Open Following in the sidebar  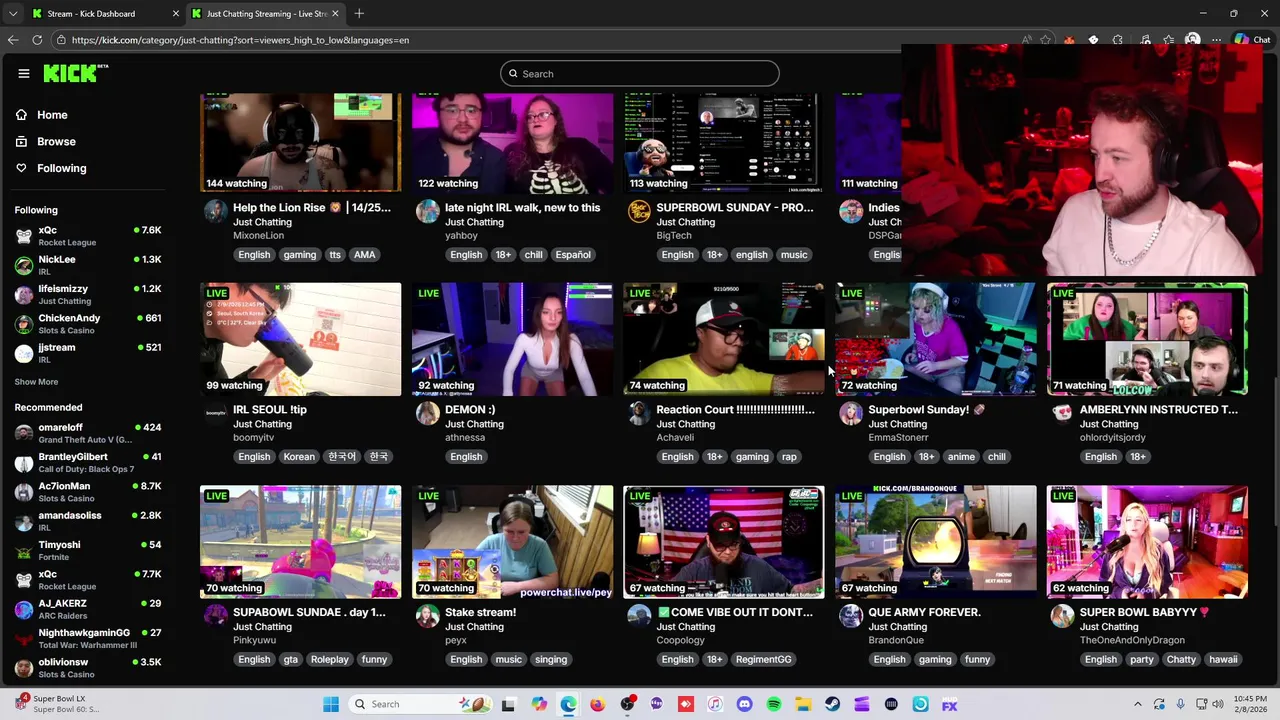click(61, 168)
